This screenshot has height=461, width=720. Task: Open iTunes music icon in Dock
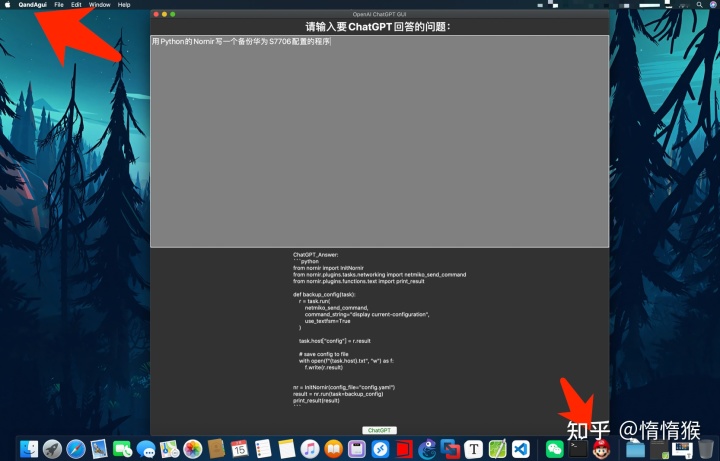310,449
